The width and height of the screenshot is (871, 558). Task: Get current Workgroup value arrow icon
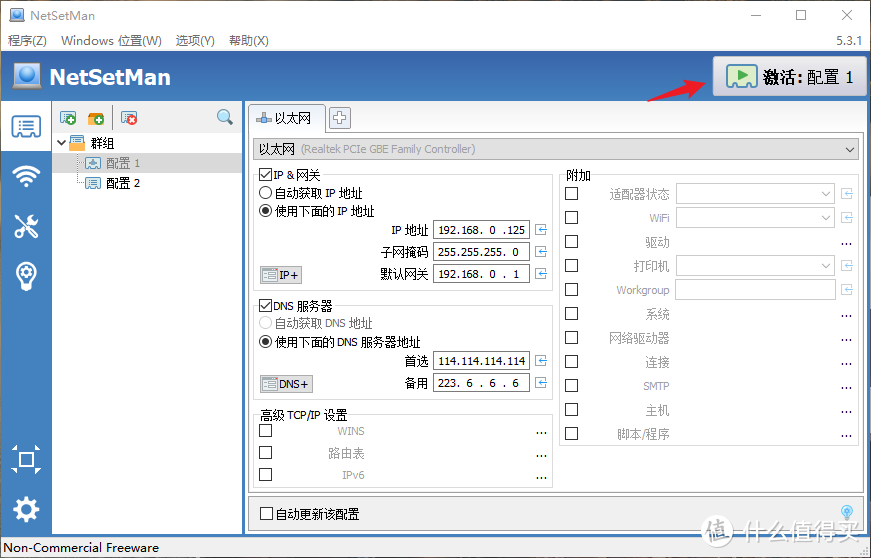point(847,290)
